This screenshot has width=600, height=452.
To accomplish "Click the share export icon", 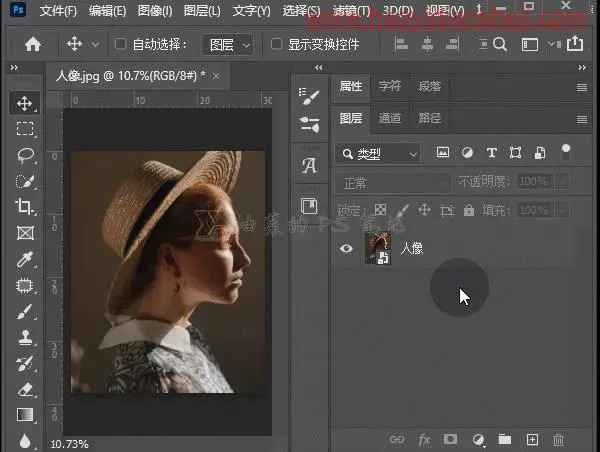I will [575, 44].
